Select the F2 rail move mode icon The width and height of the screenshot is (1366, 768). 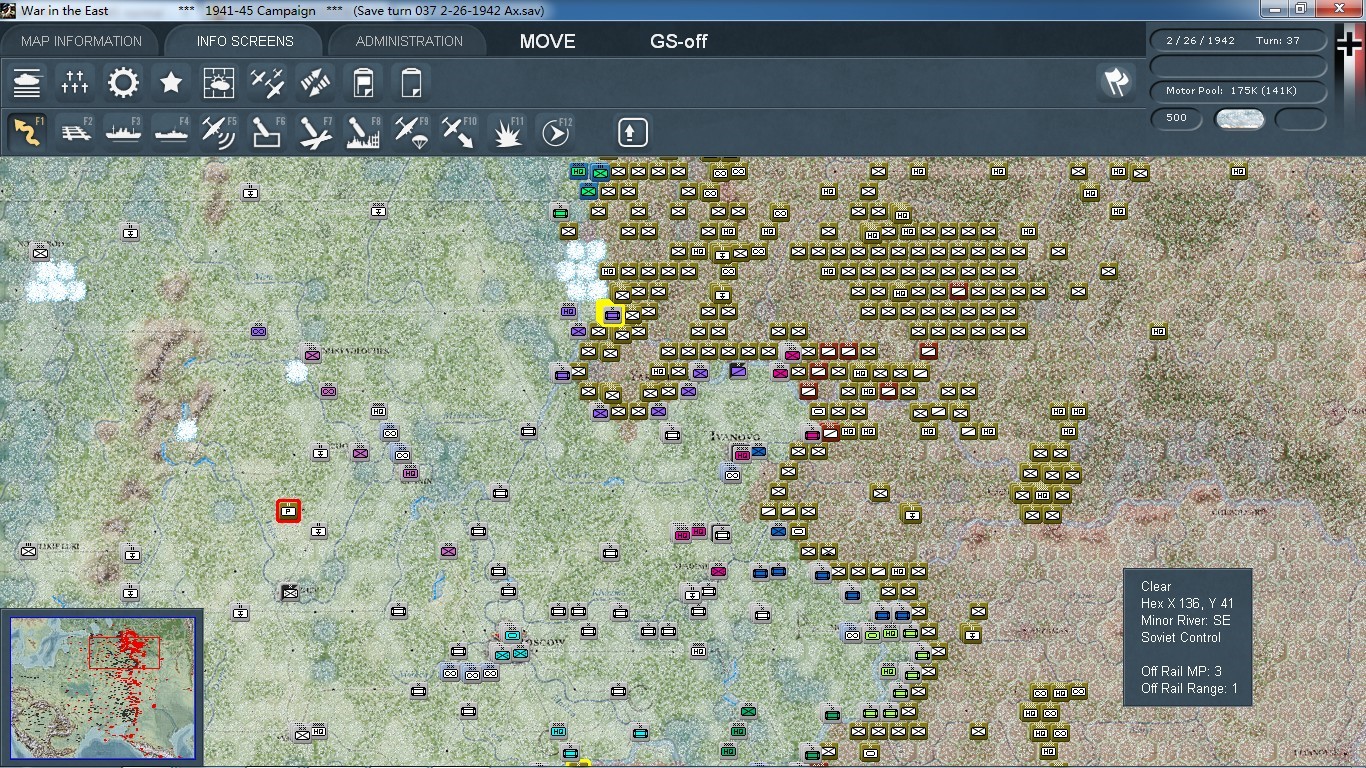coord(75,132)
